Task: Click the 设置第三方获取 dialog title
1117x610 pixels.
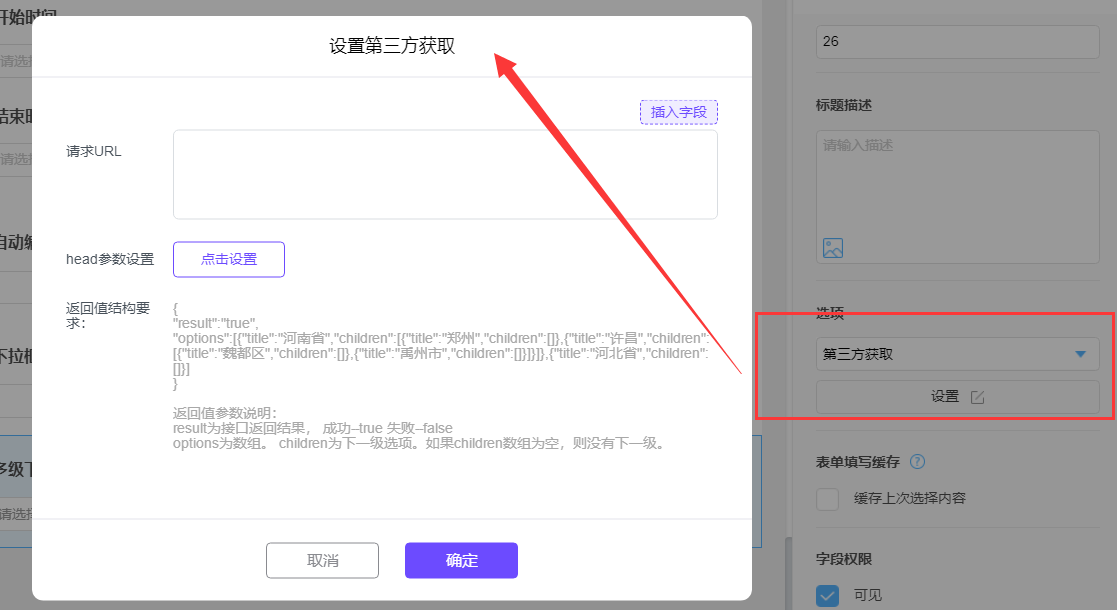Action: [x=392, y=46]
